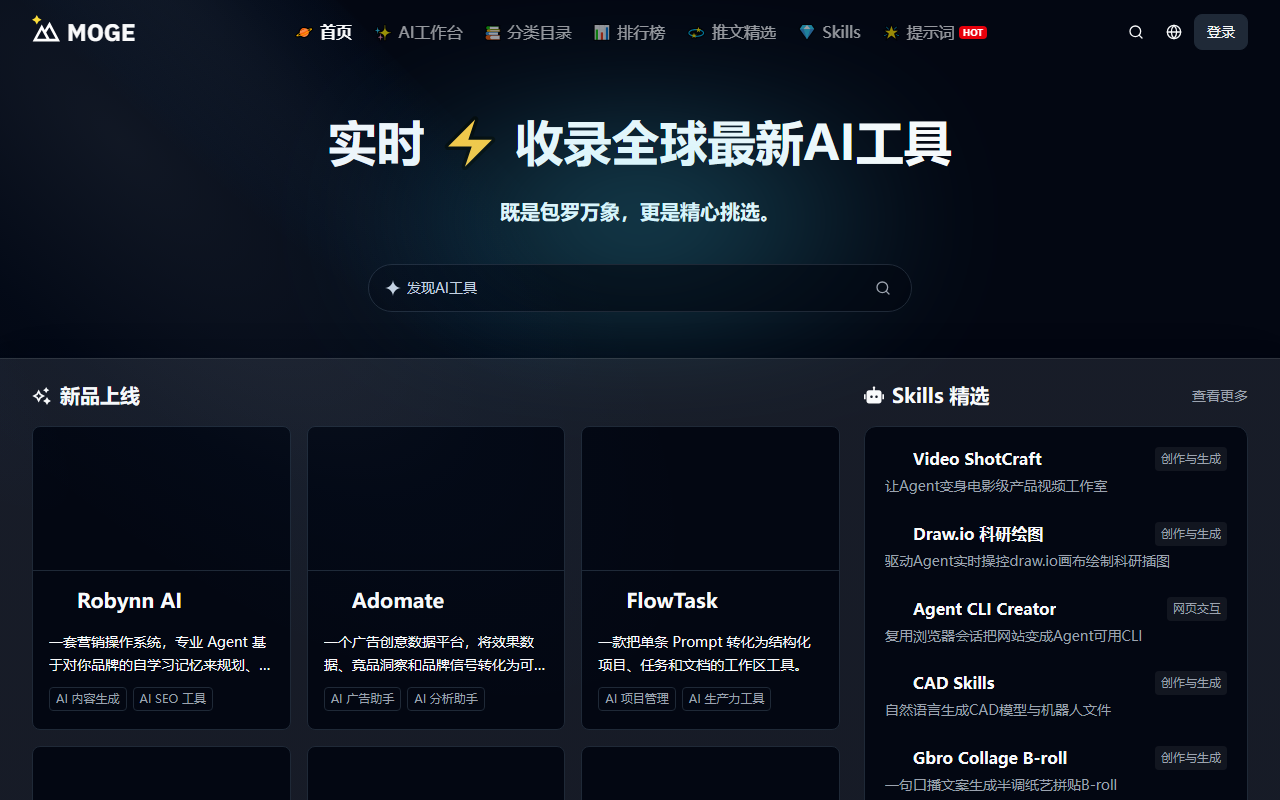This screenshot has height=800, width=1280.
Task: Click the red HOT badge
Action: point(973,32)
